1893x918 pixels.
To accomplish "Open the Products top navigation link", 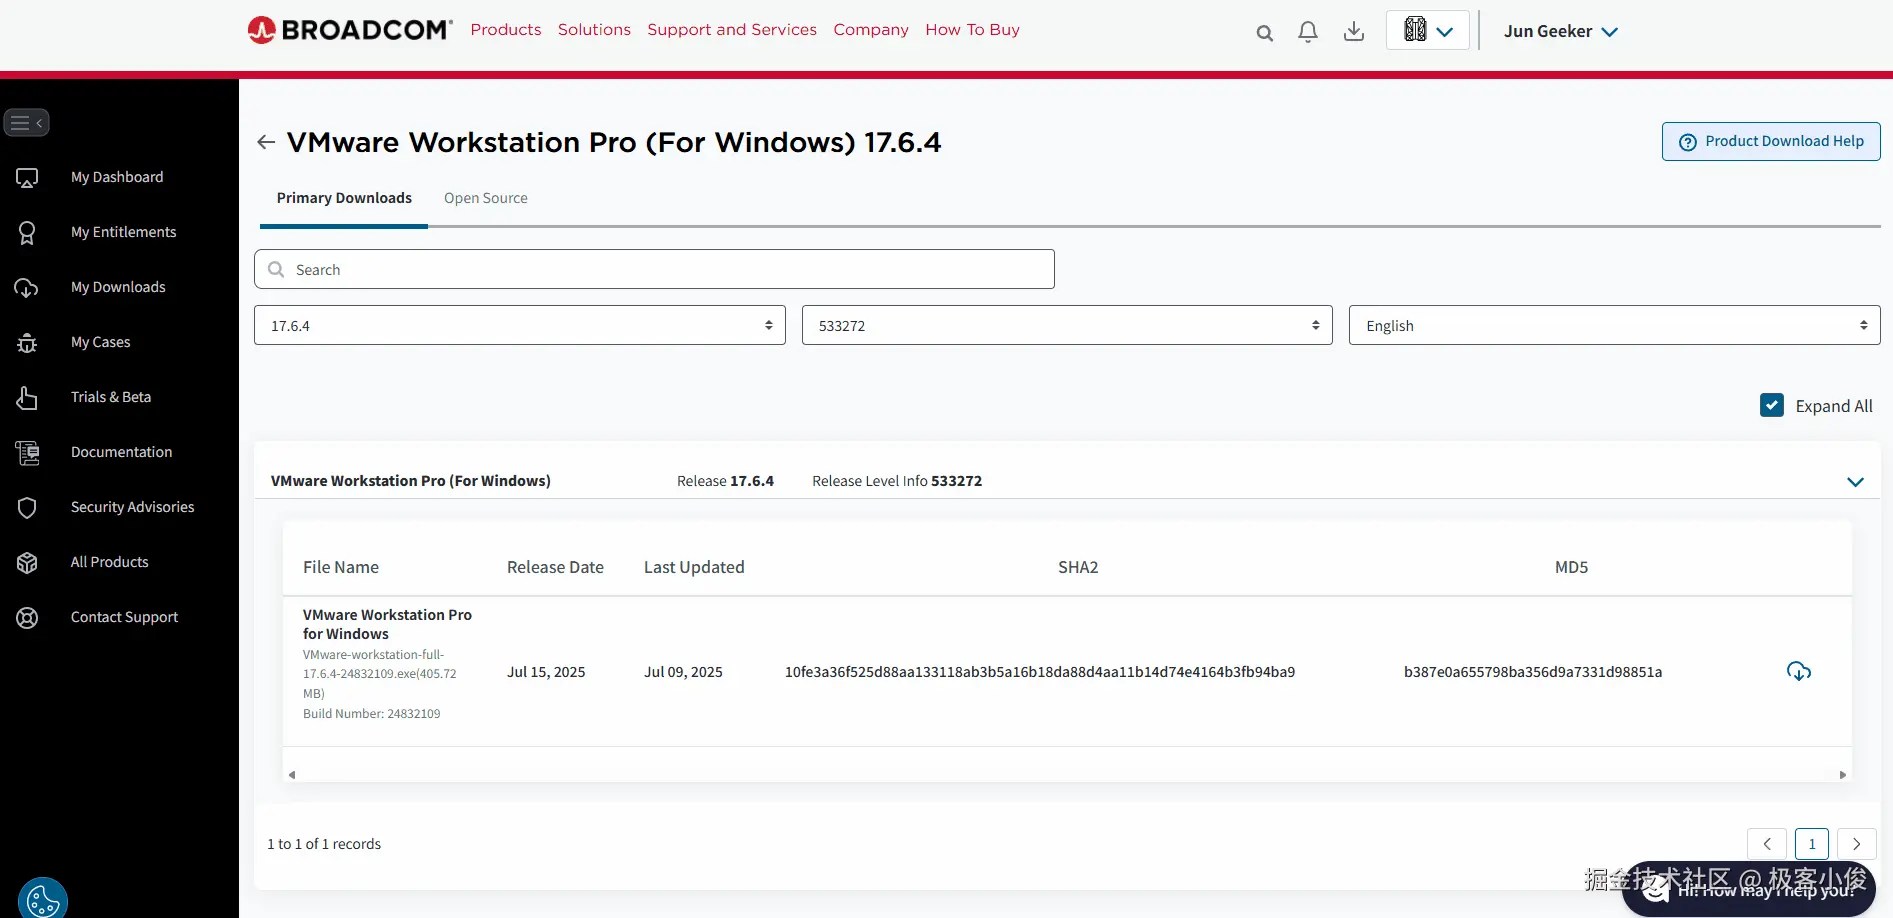I will click(x=506, y=30).
